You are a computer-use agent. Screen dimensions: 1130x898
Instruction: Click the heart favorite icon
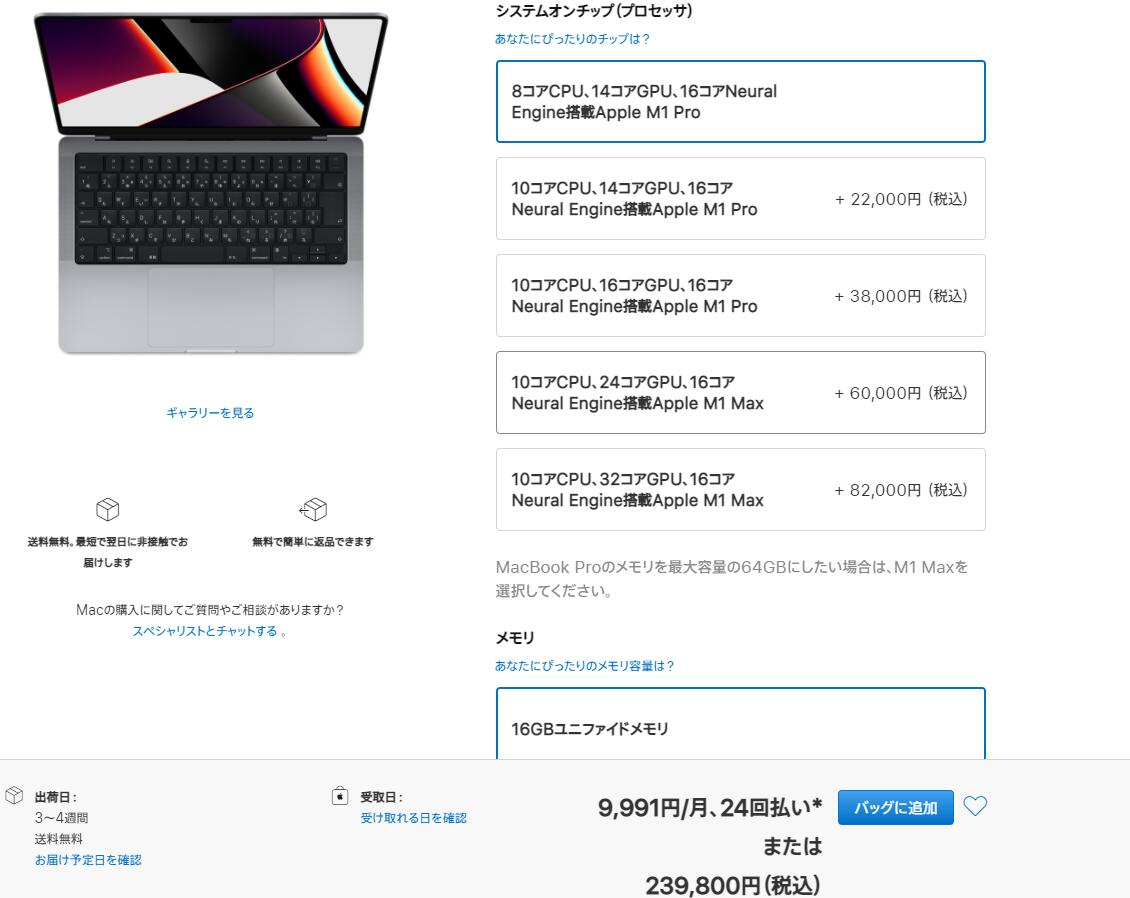click(975, 806)
